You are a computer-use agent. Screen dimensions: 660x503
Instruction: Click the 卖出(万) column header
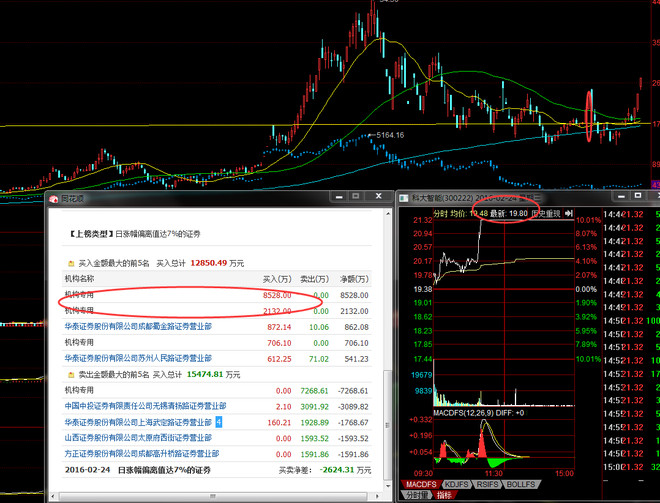pyautogui.click(x=314, y=279)
